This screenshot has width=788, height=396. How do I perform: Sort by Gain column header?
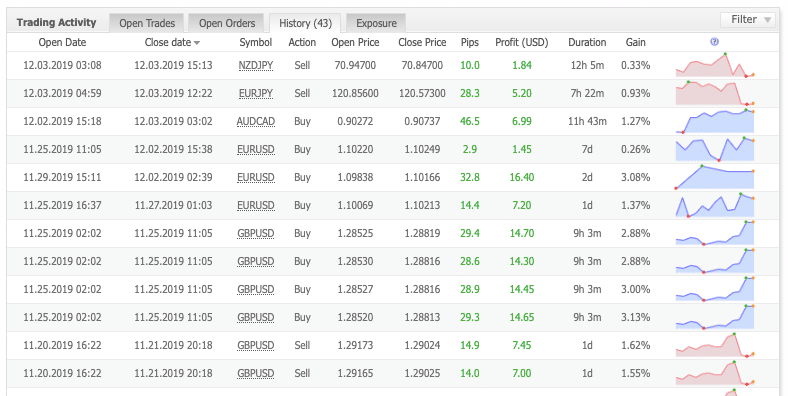point(636,43)
